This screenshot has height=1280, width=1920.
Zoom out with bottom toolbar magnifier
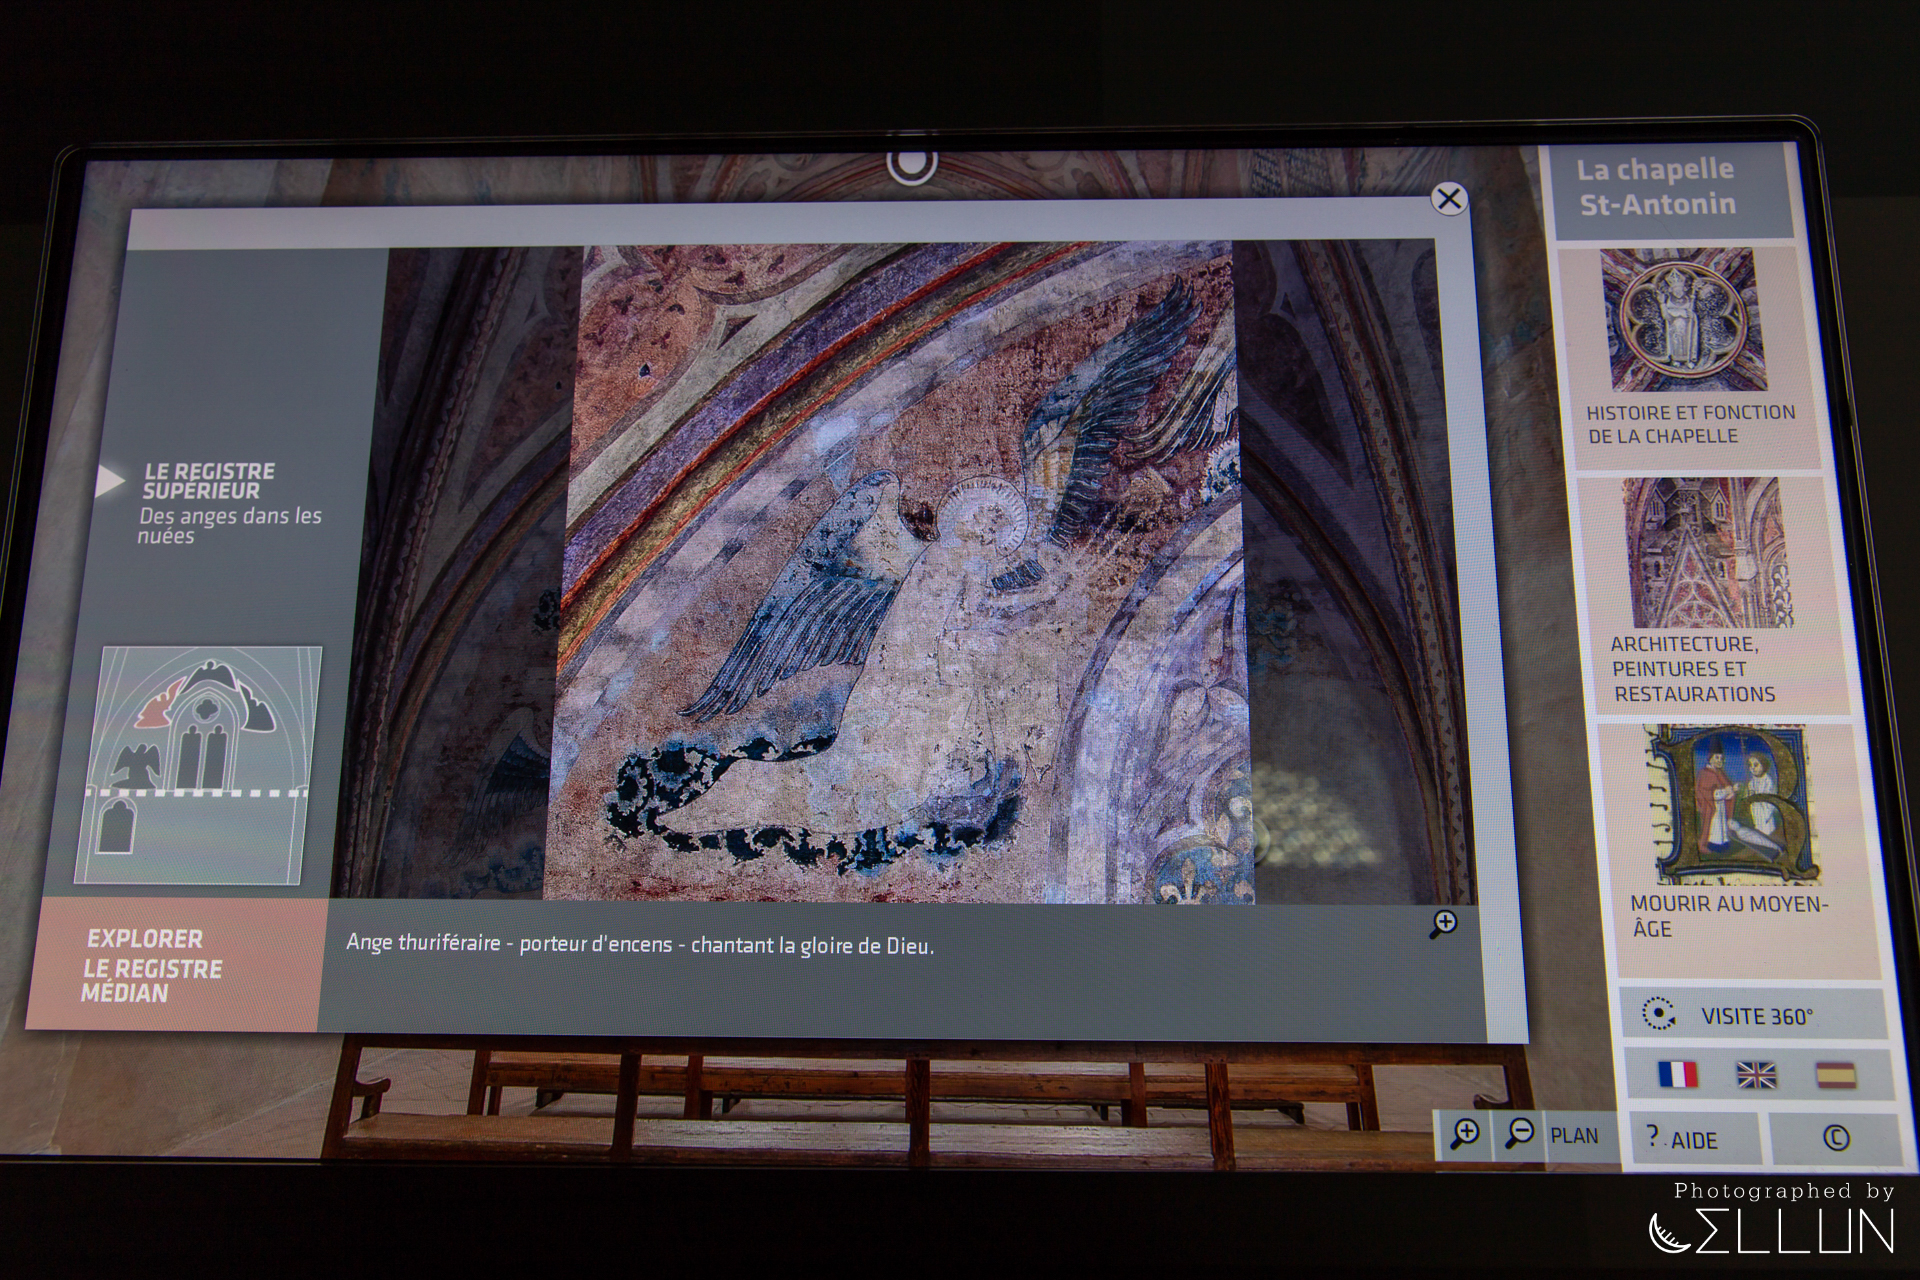1519,1134
